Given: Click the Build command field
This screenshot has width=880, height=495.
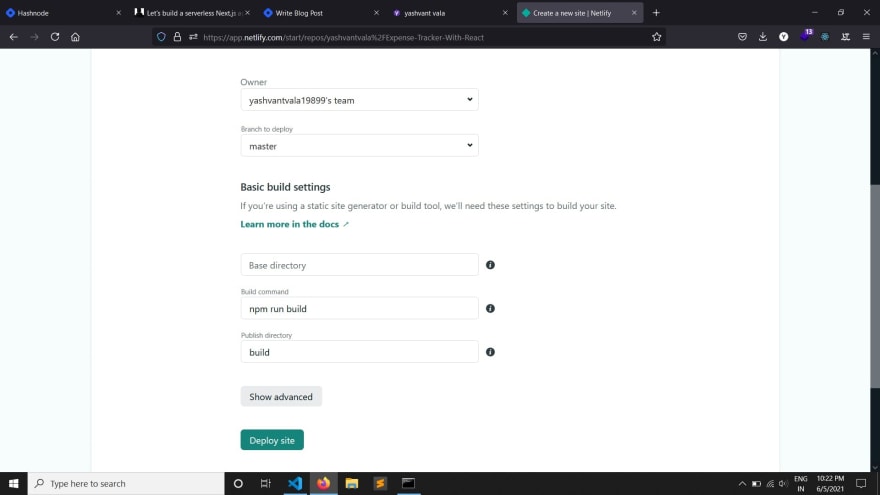Looking at the screenshot, I should coord(359,309).
